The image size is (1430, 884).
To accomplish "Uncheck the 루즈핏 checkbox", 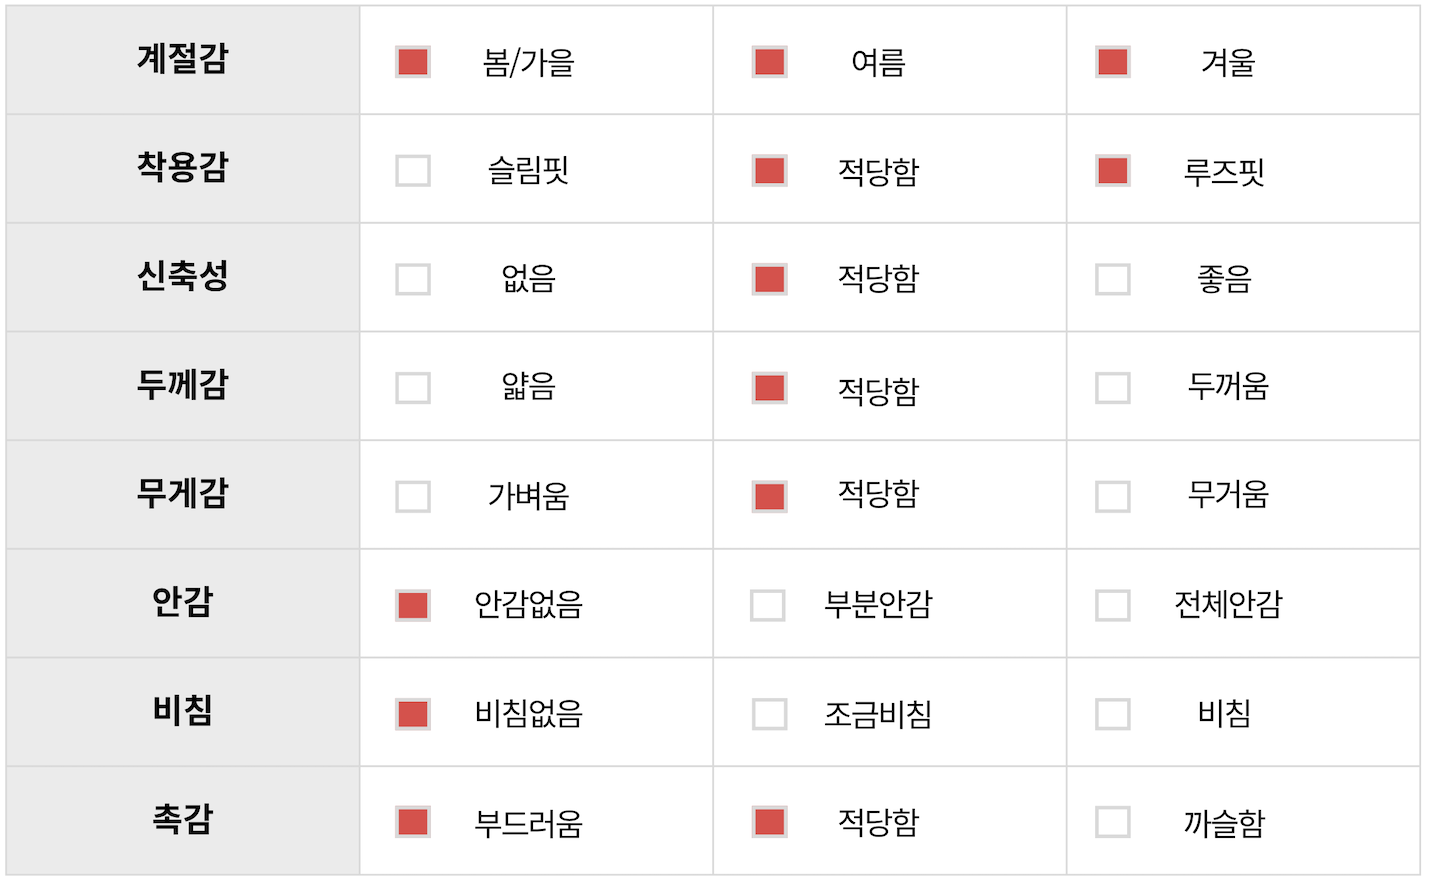I will click(x=1113, y=171).
